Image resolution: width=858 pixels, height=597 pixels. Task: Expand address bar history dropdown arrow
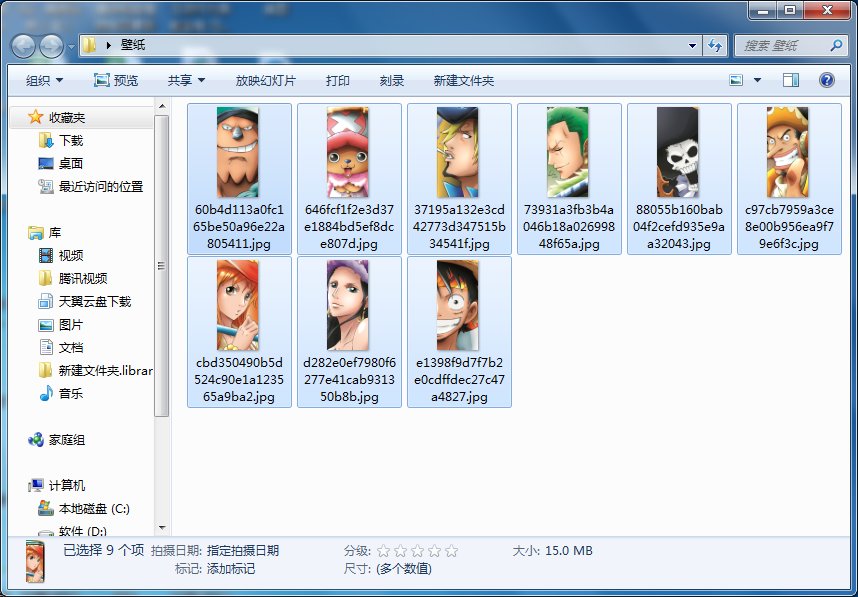click(692, 45)
